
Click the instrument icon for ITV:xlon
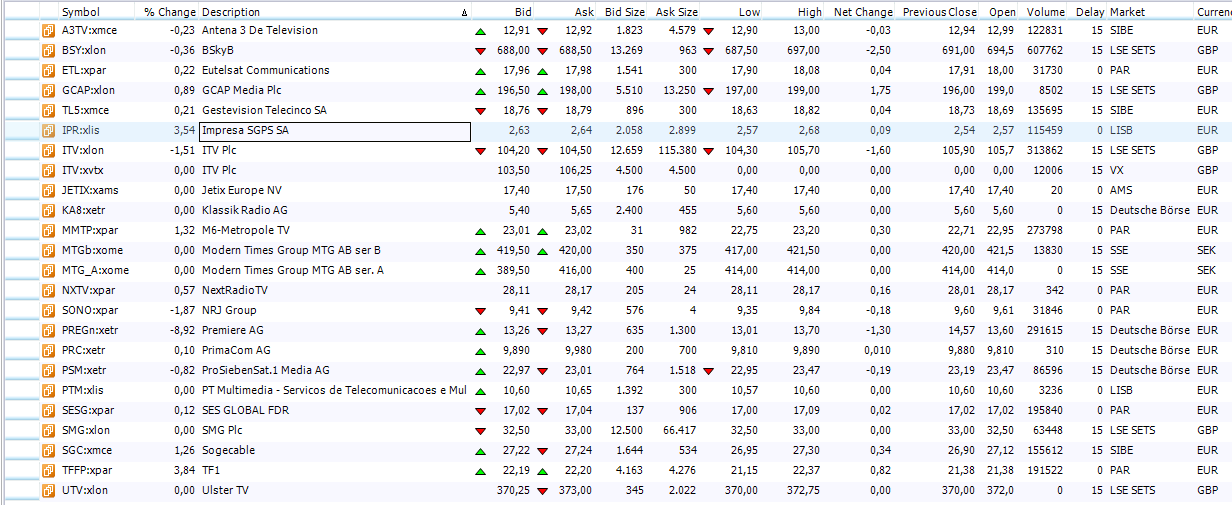pos(48,150)
